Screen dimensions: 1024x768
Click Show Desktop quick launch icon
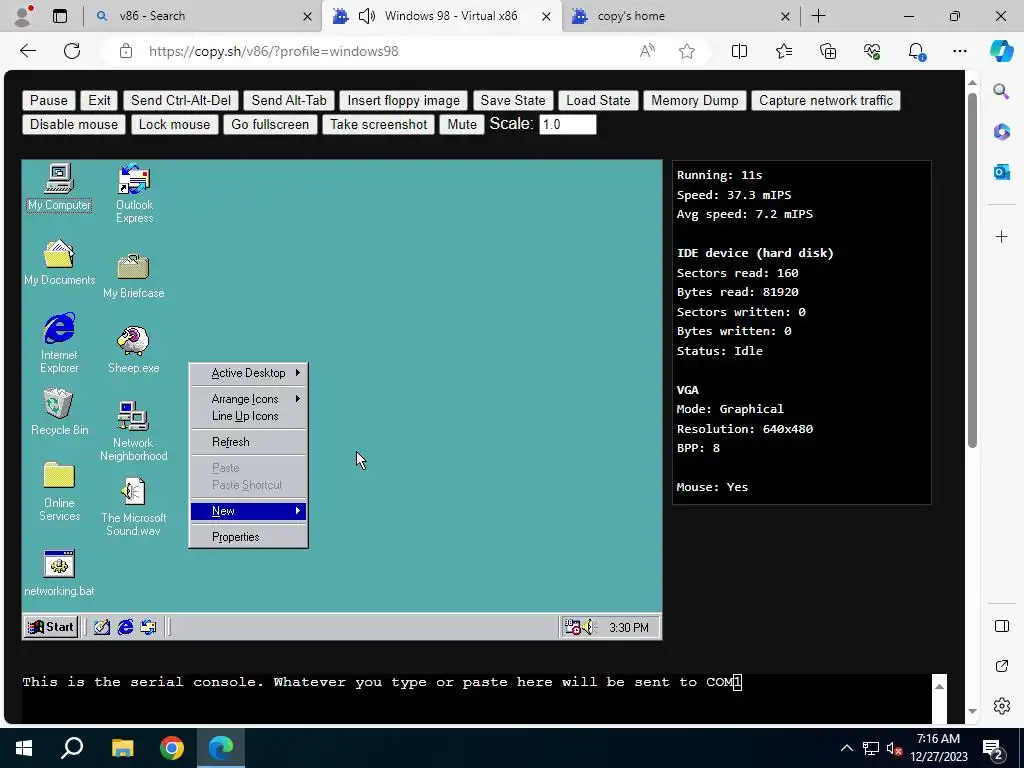point(102,628)
